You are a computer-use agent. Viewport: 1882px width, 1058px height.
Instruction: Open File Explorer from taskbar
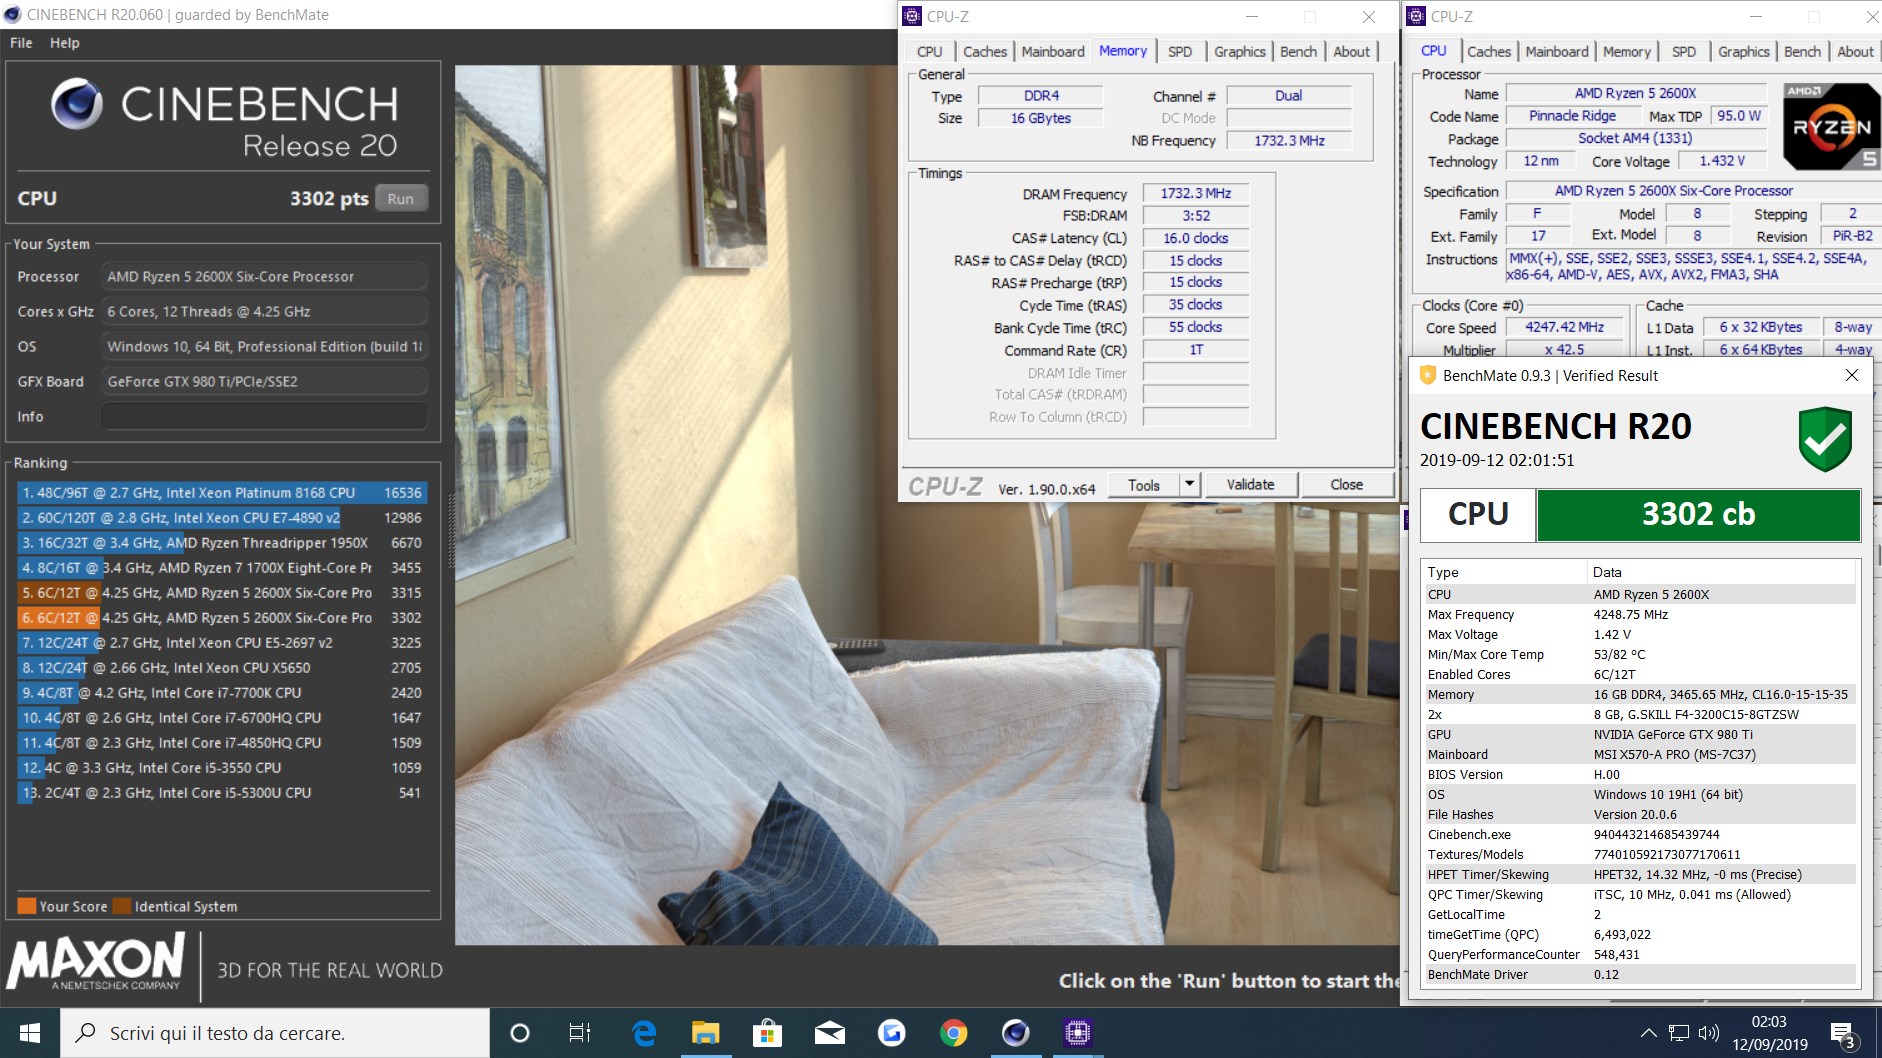[705, 1033]
